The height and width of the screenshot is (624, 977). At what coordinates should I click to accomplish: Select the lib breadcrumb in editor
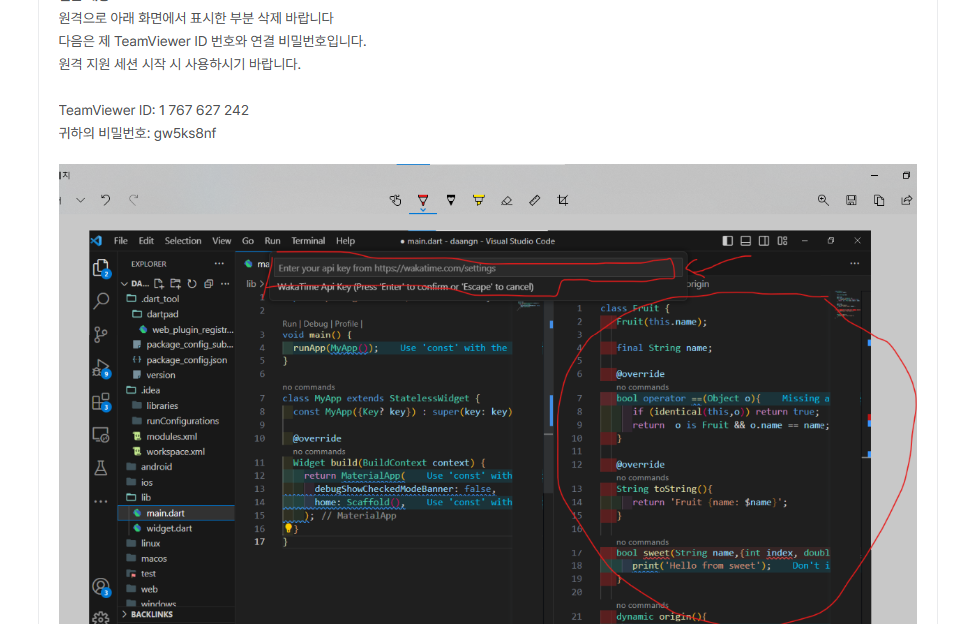click(251, 284)
